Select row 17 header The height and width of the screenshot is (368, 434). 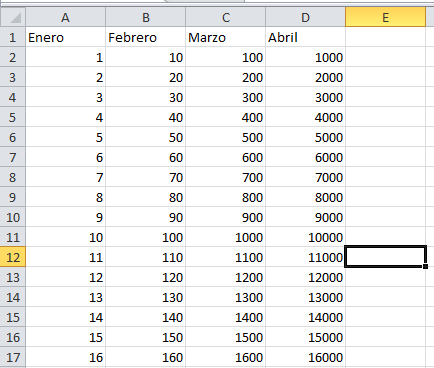[x=13, y=357]
